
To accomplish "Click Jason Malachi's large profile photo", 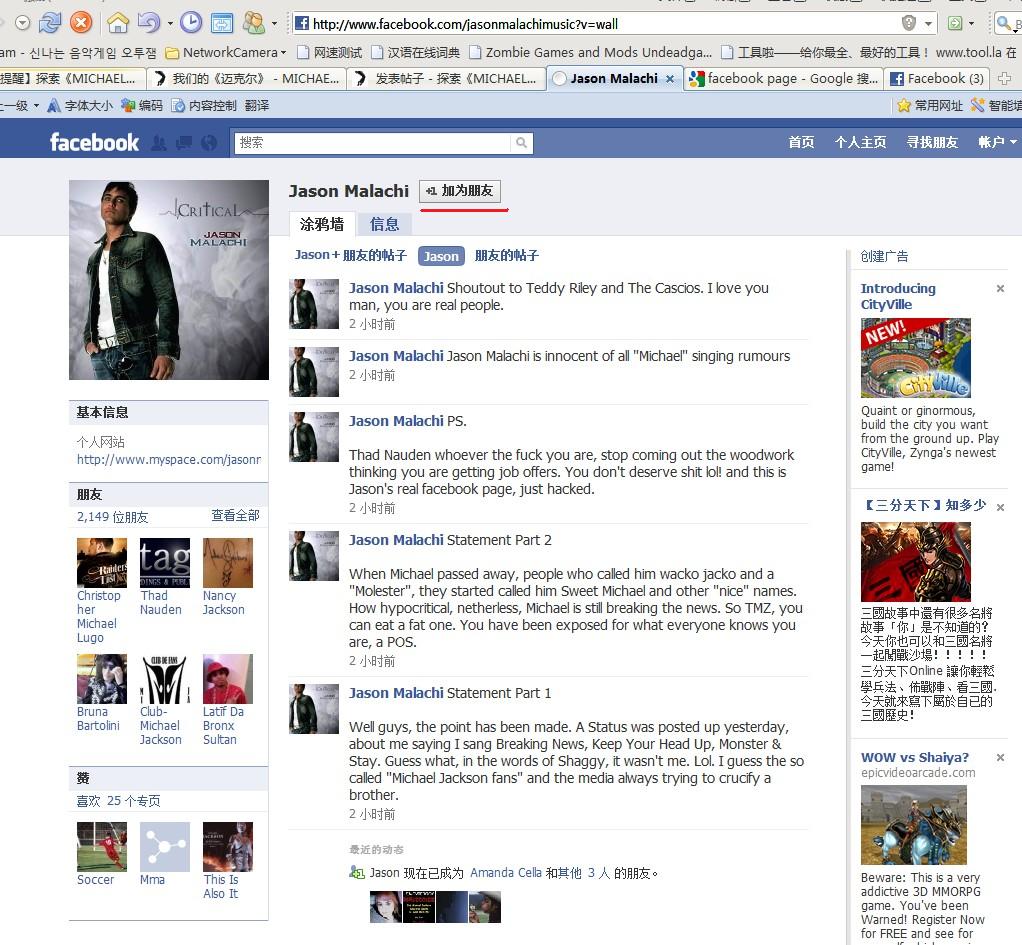I will click(169, 280).
